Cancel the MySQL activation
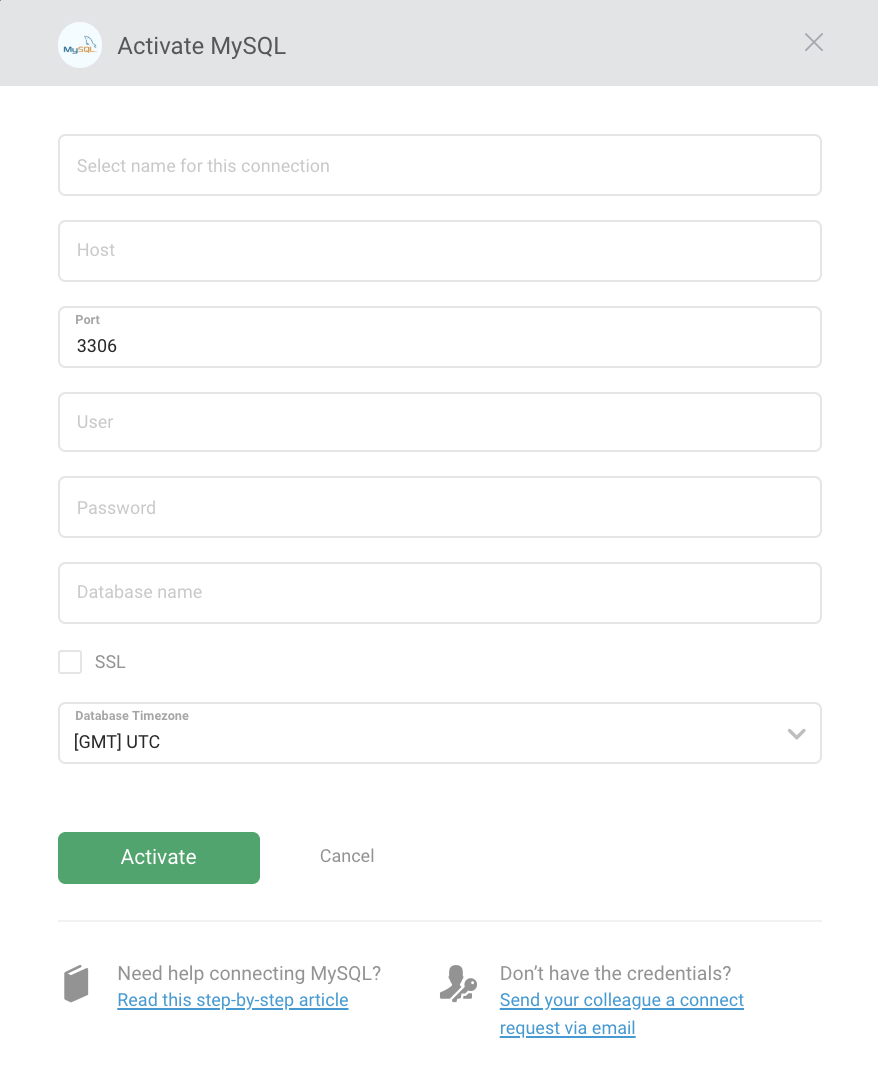The width and height of the screenshot is (878, 1086). pyautogui.click(x=347, y=856)
